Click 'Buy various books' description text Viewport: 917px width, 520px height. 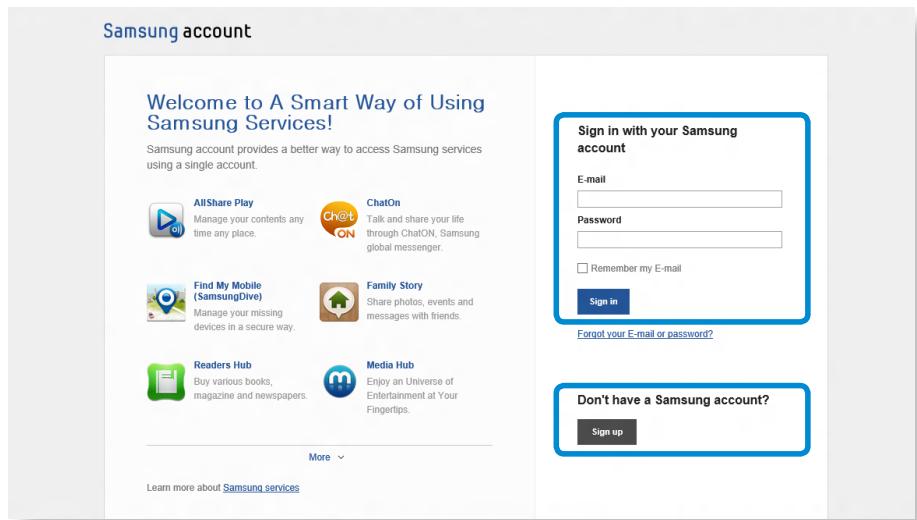coord(250,388)
